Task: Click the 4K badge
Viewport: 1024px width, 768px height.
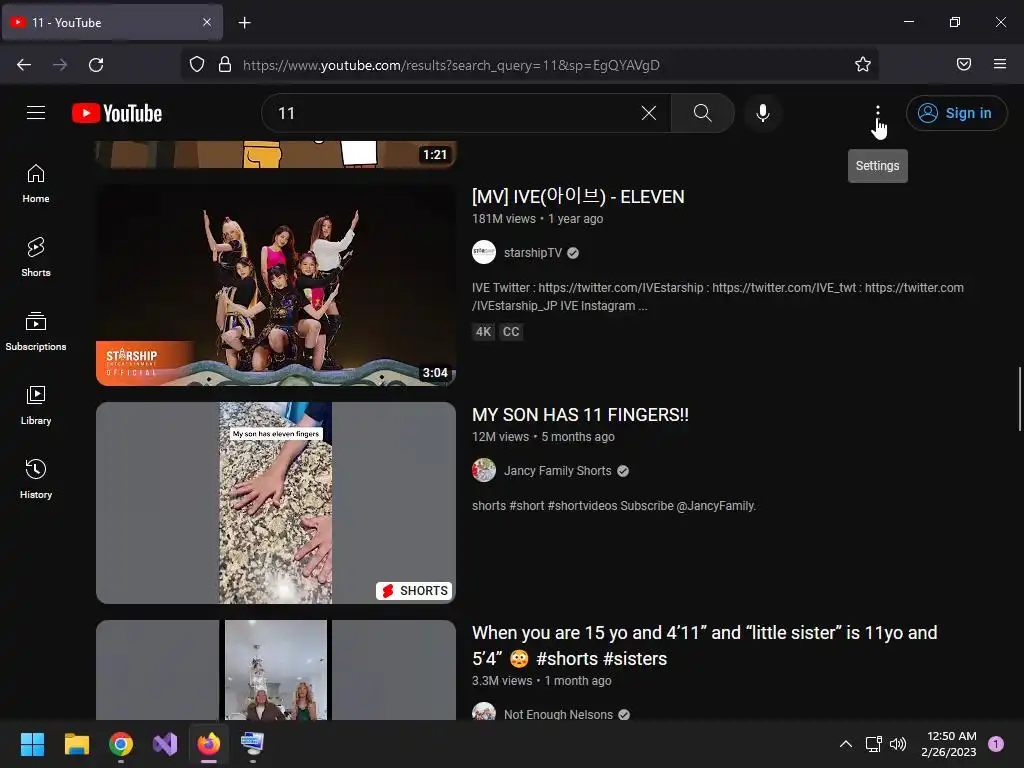Action: (483, 332)
